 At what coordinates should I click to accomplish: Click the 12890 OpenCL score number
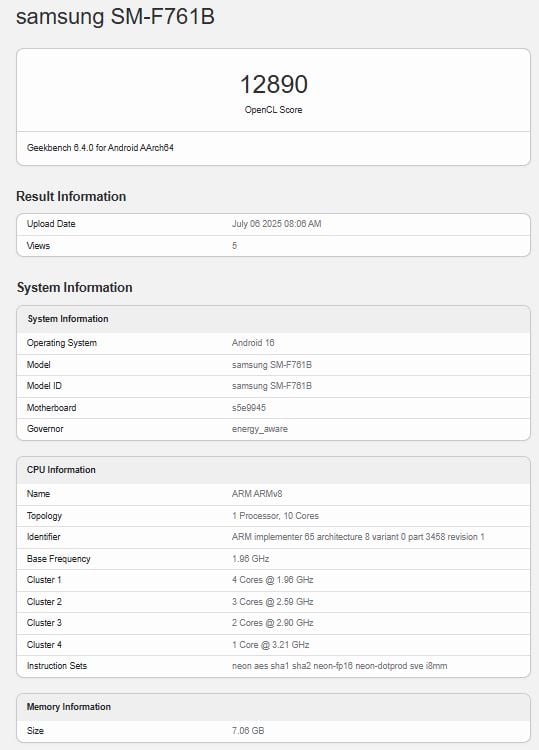[x=274, y=84]
